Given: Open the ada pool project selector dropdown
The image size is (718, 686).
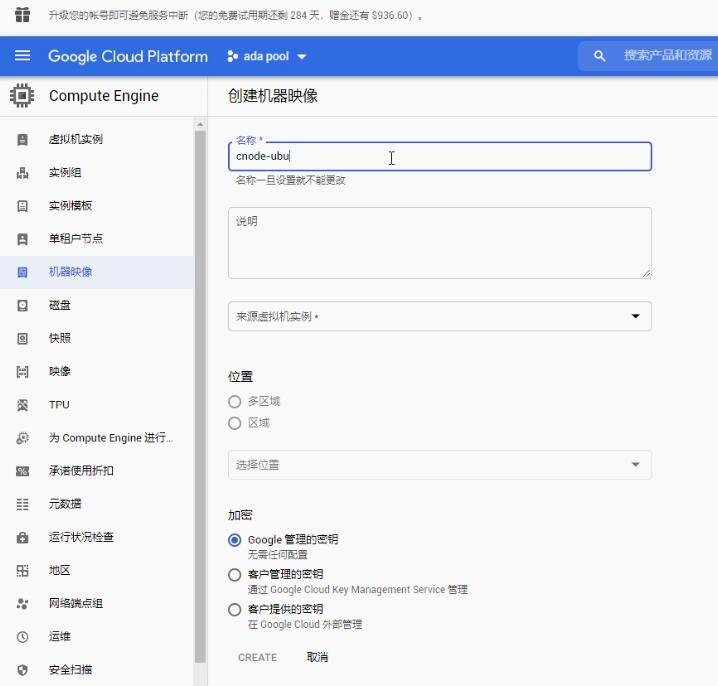Looking at the screenshot, I should [x=267, y=56].
